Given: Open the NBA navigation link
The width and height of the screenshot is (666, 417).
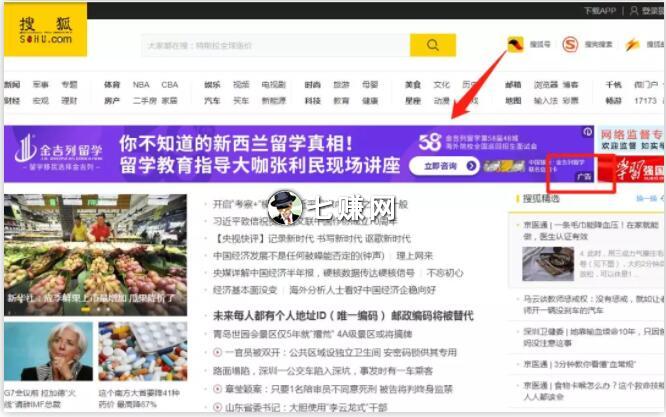Looking at the screenshot, I should point(141,85).
